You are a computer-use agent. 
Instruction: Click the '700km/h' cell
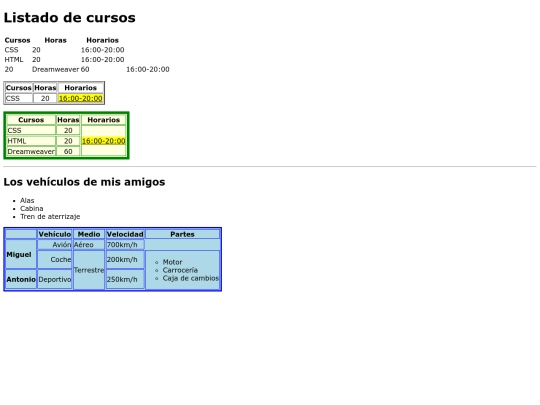click(x=125, y=245)
